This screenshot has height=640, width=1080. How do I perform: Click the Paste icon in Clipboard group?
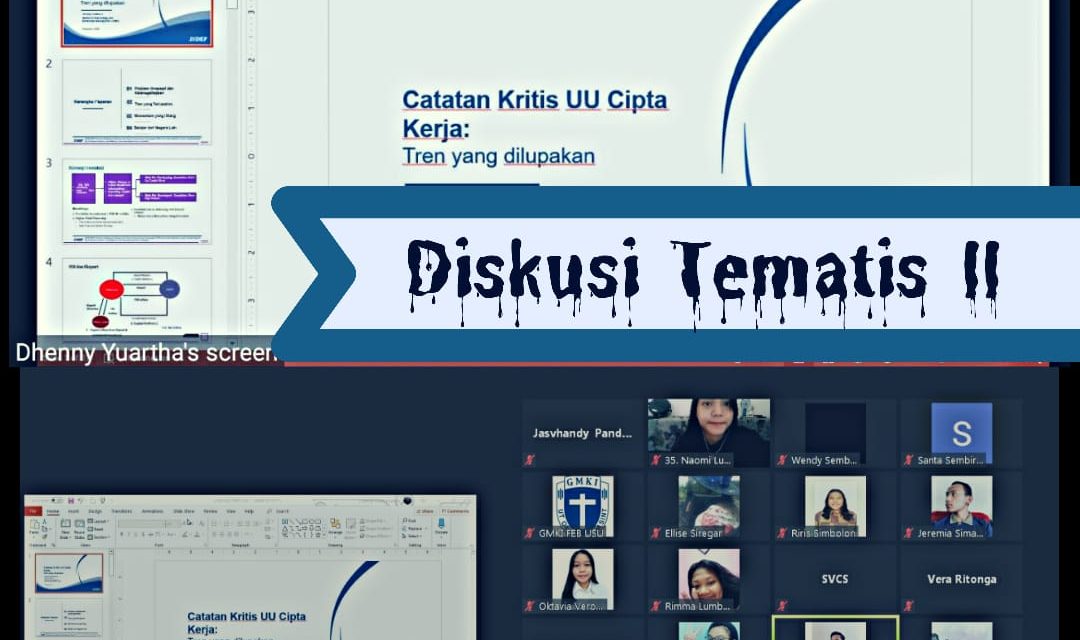(34, 525)
